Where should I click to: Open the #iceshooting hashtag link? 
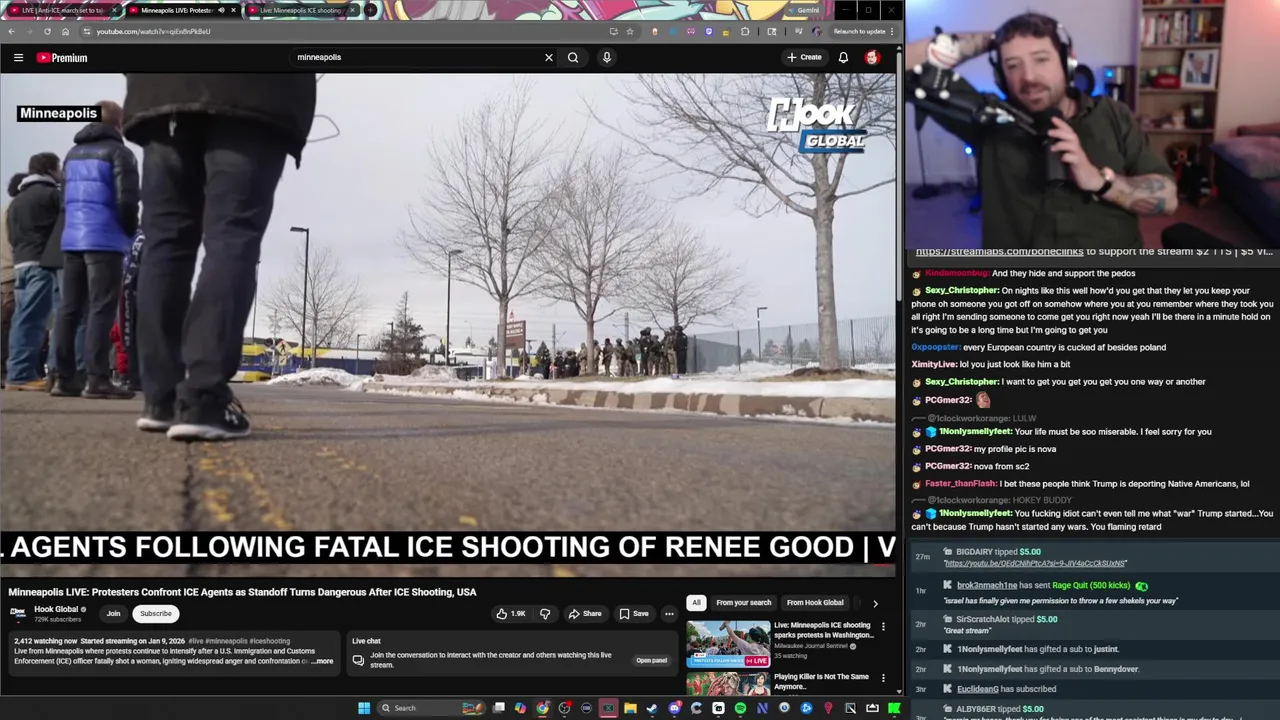269,641
